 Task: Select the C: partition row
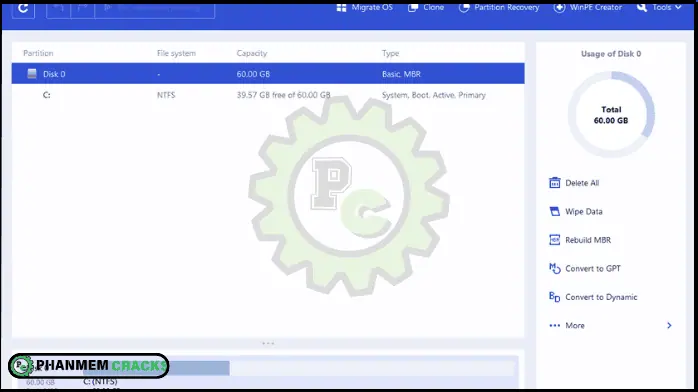click(x=268, y=95)
